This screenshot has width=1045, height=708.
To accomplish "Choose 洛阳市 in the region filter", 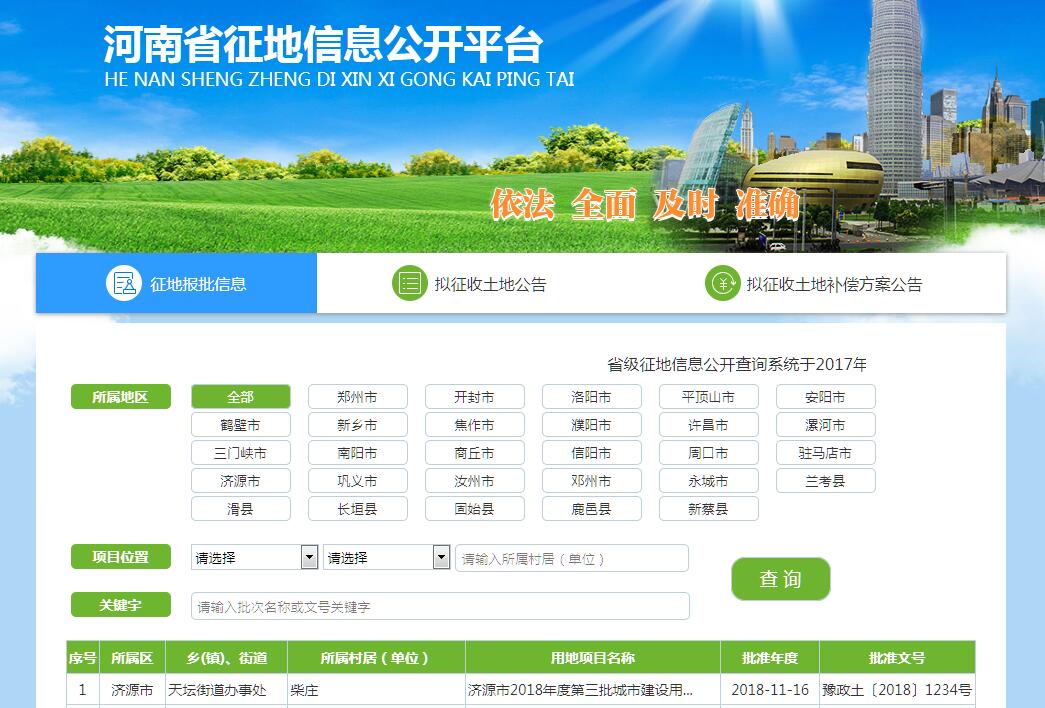I will [591, 397].
